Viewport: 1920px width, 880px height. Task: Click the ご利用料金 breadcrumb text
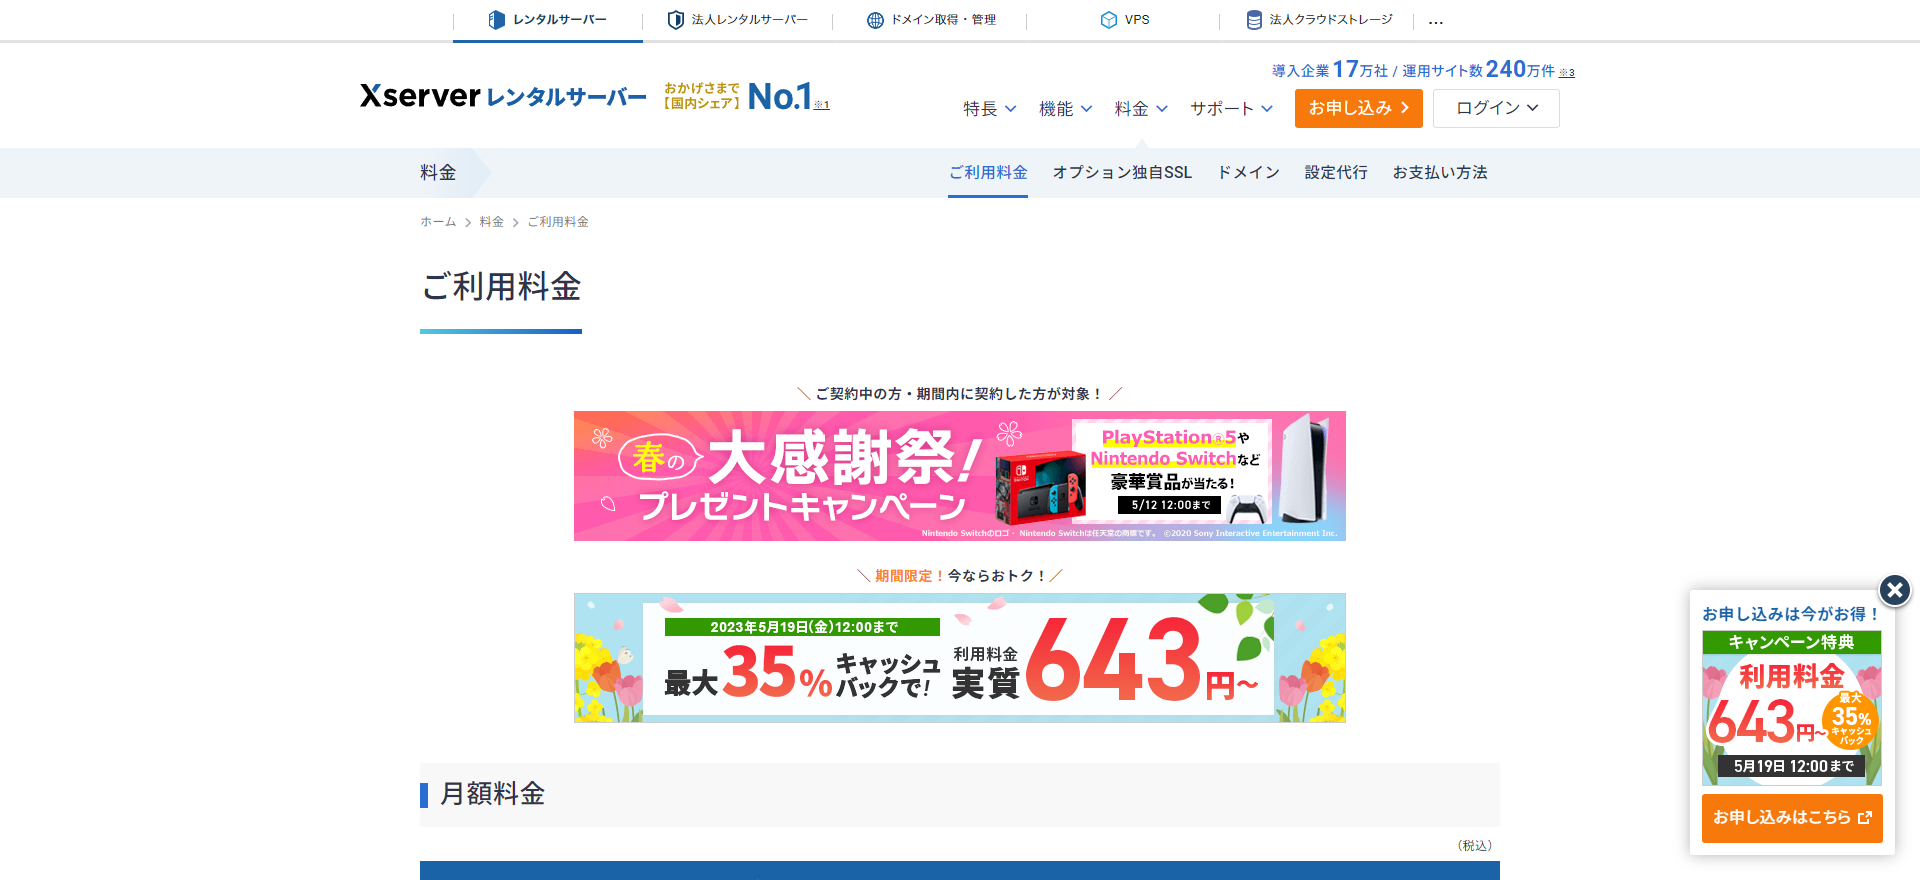(x=558, y=222)
